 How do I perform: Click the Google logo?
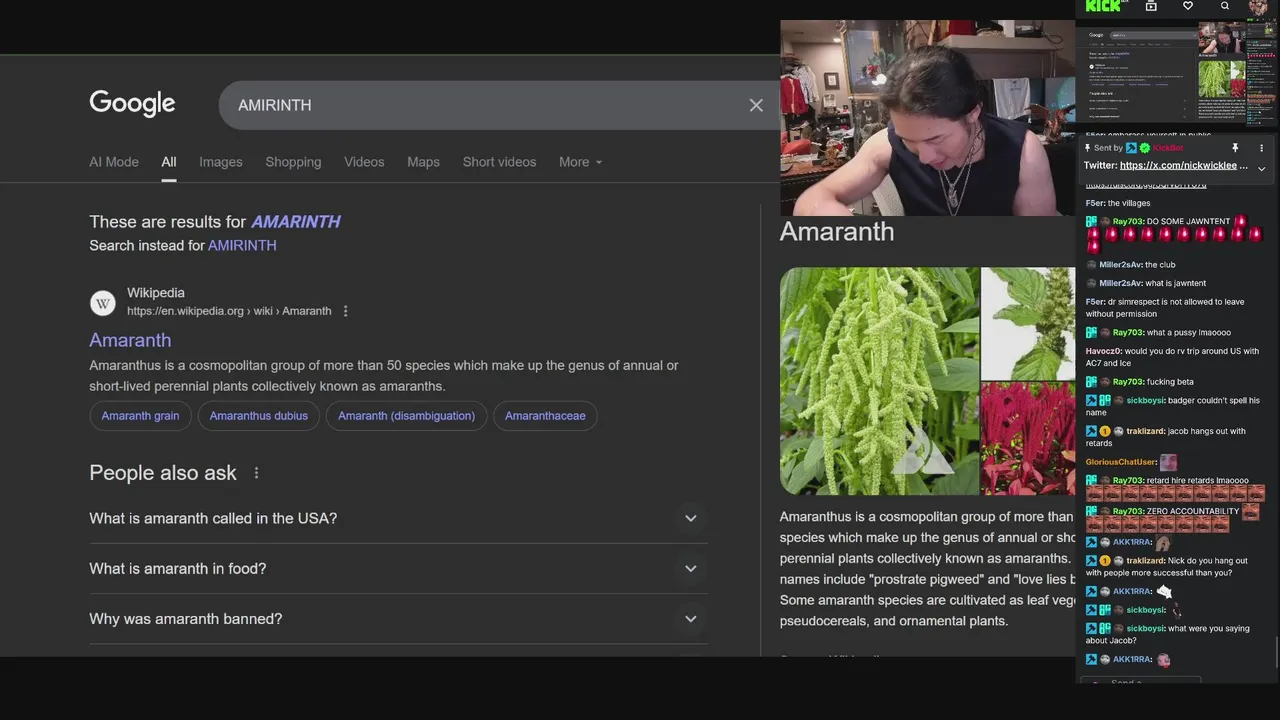pyautogui.click(x=132, y=104)
